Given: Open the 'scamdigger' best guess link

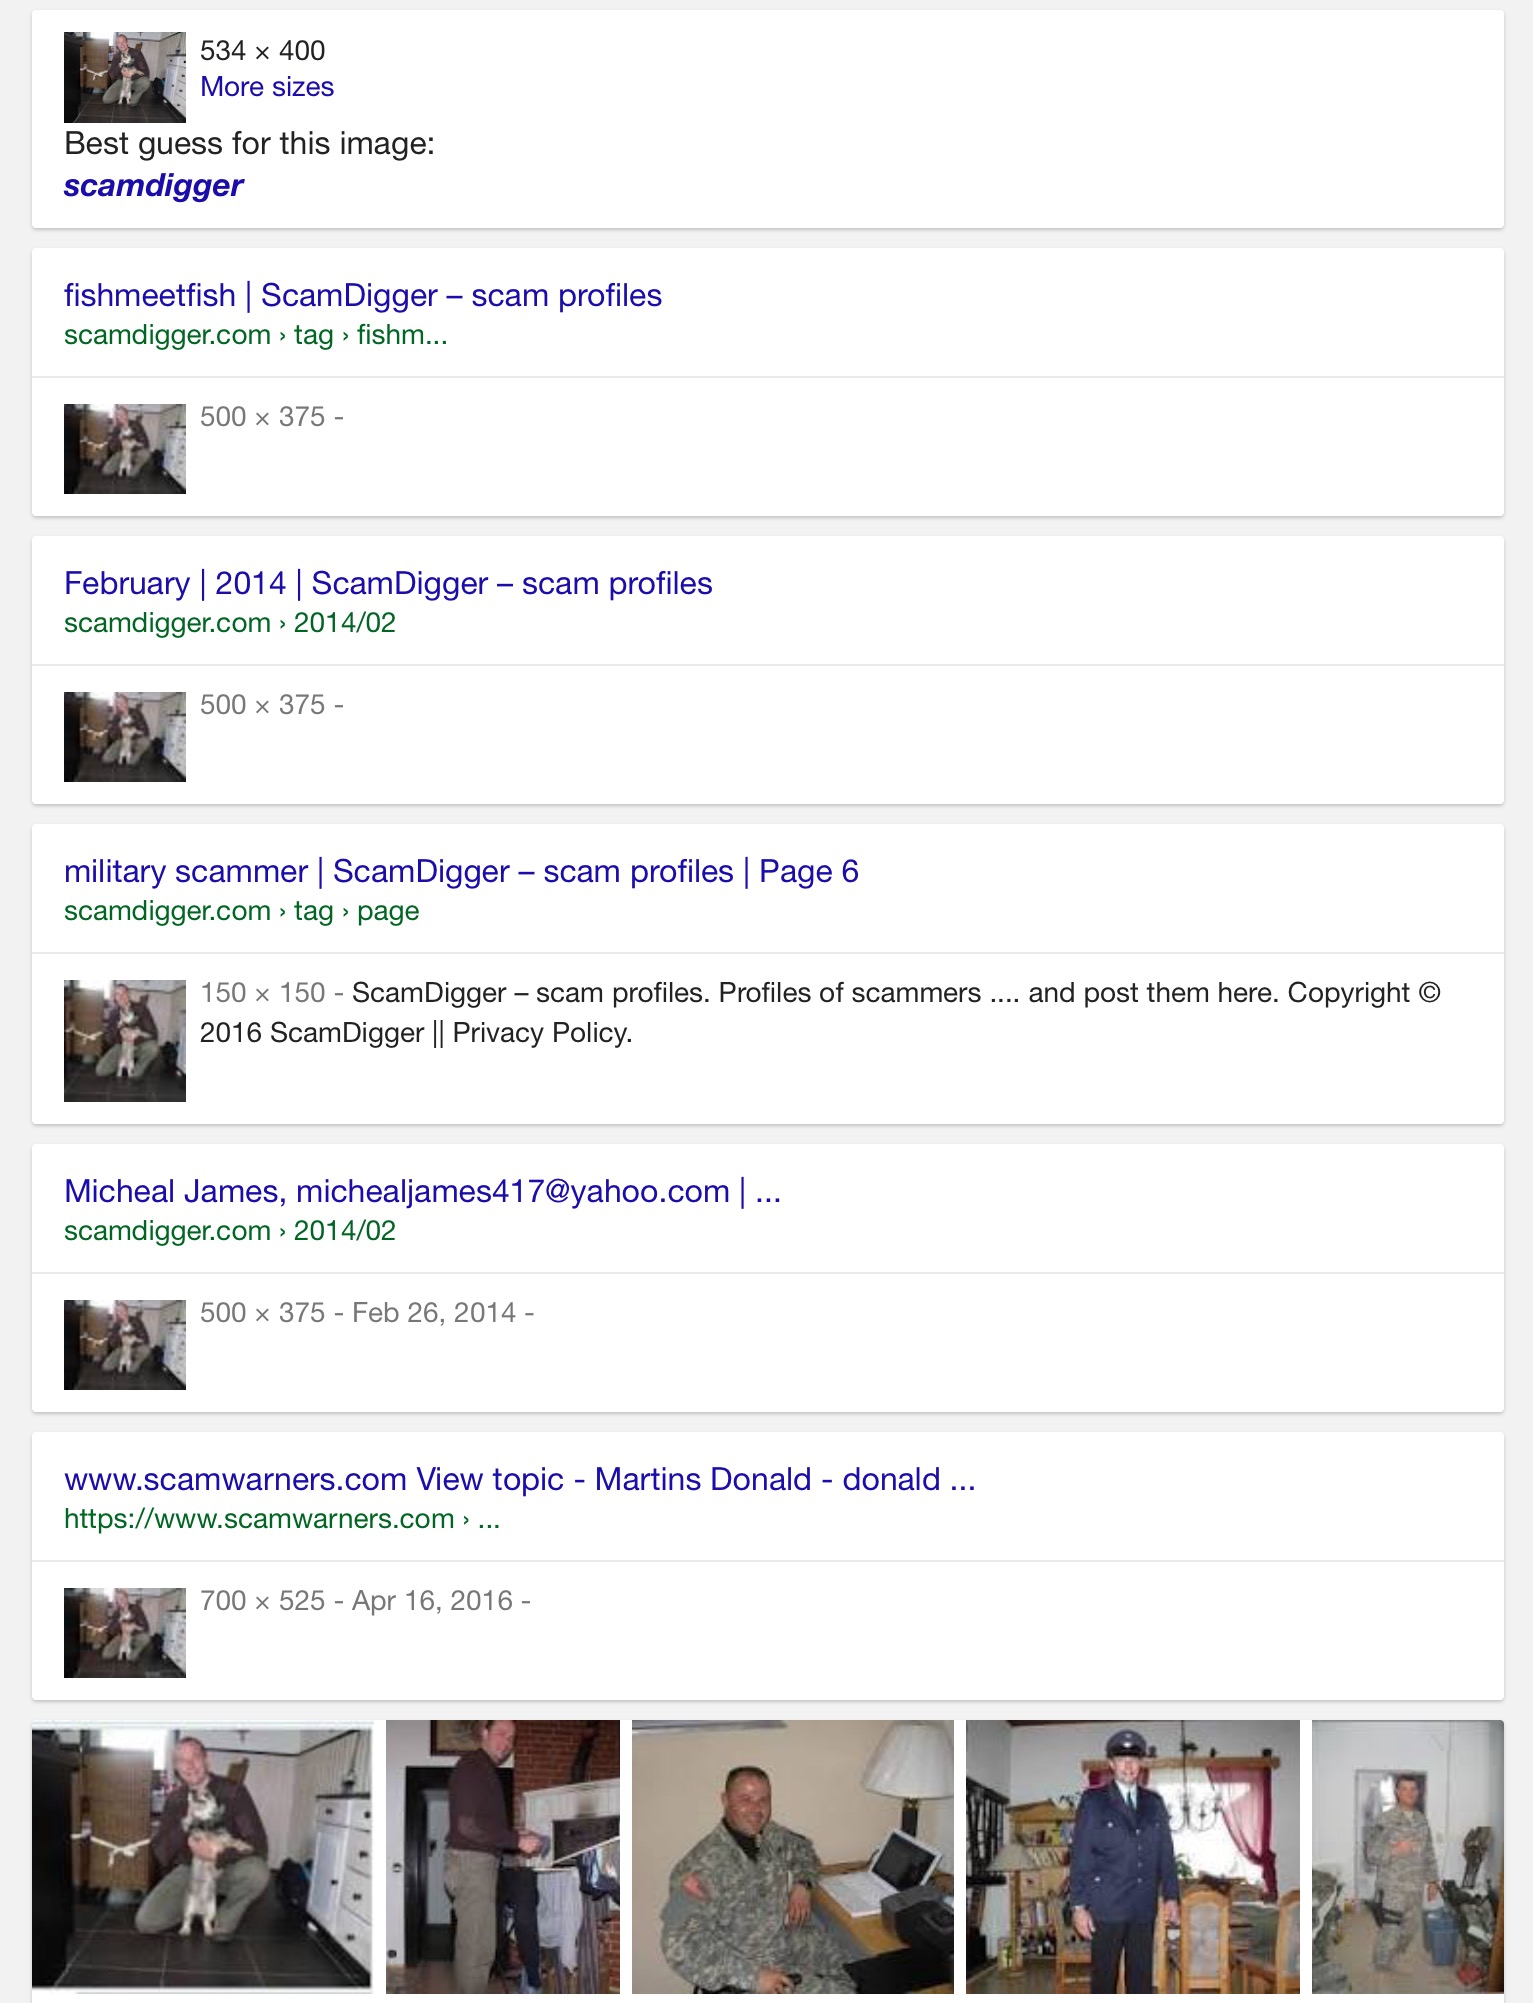Looking at the screenshot, I should pyautogui.click(x=153, y=186).
